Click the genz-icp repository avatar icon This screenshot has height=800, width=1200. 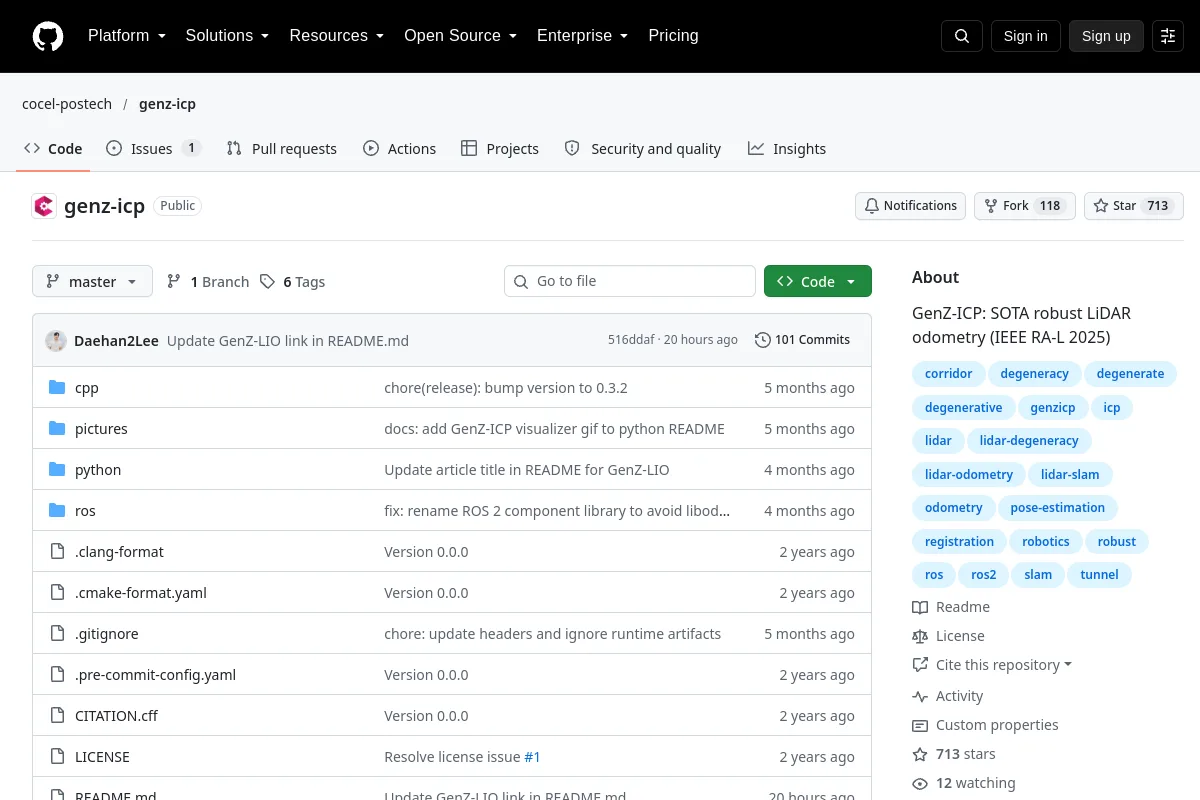(44, 206)
